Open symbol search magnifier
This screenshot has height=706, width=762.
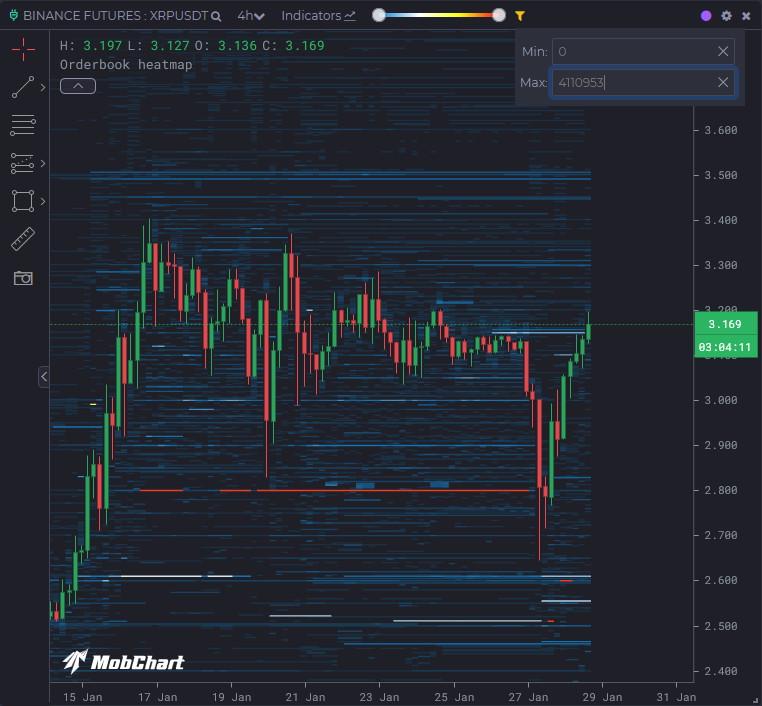pos(216,17)
